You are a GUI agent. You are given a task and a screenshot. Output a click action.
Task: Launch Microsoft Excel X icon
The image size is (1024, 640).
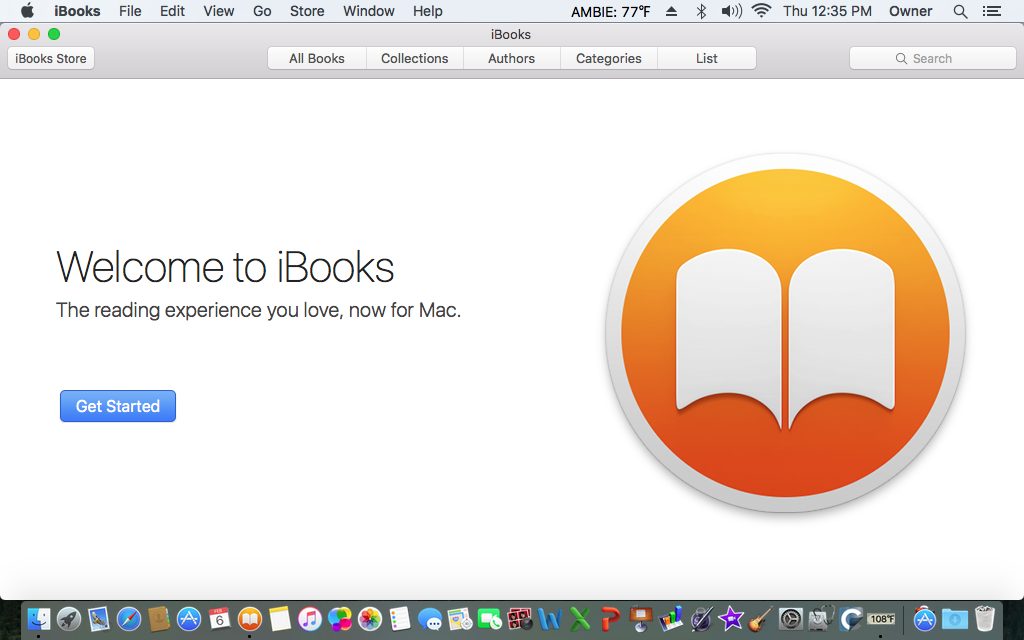tap(580, 618)
